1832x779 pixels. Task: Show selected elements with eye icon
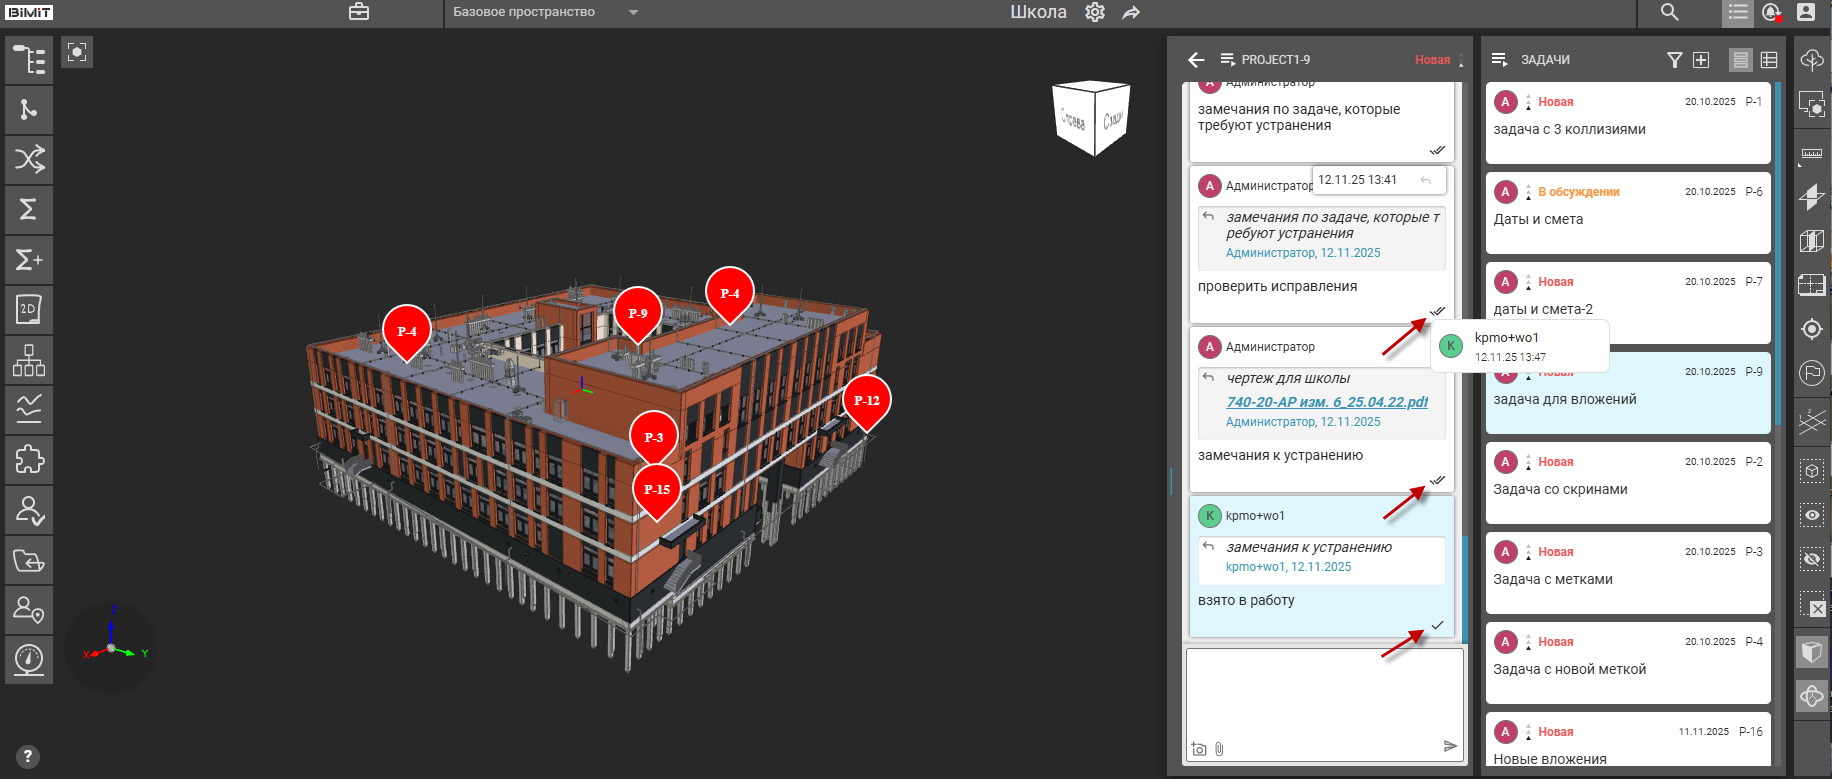click(x=1812, y=515)
